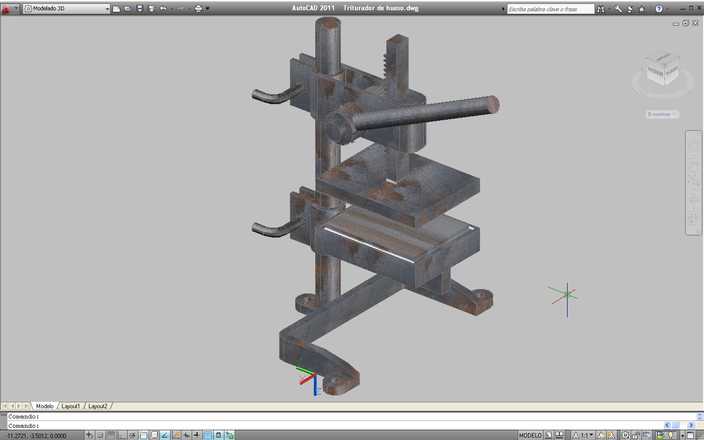Switch to the Modelo tab
The image size is (704, 440).
click(x=44, y=406)
